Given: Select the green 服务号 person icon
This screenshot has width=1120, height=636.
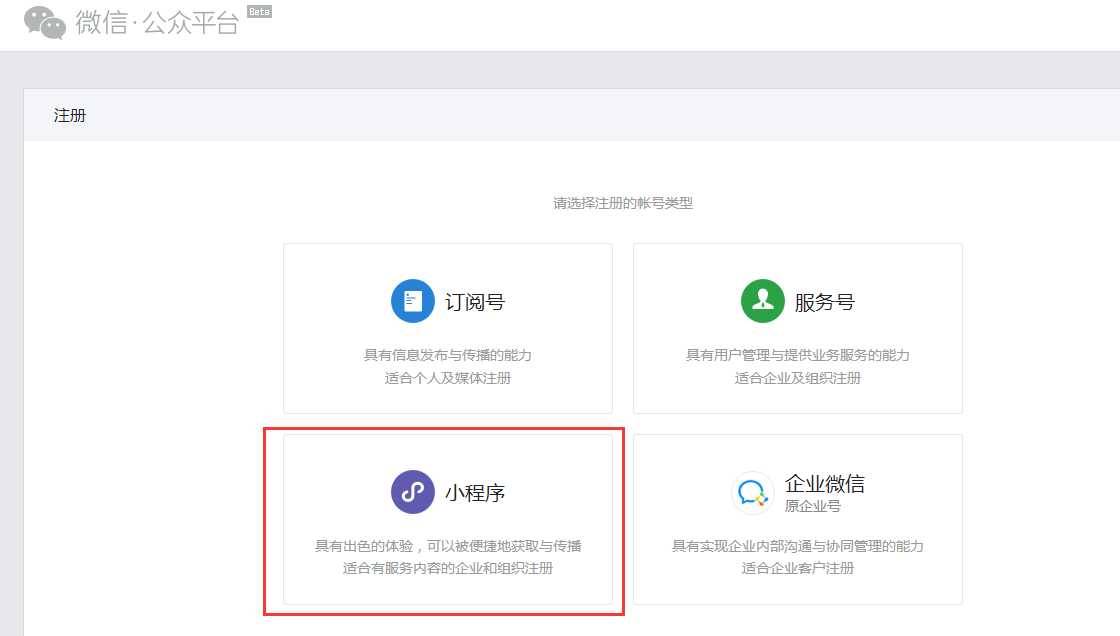Looking at the screenshot, I should click(x=763, y=301).
